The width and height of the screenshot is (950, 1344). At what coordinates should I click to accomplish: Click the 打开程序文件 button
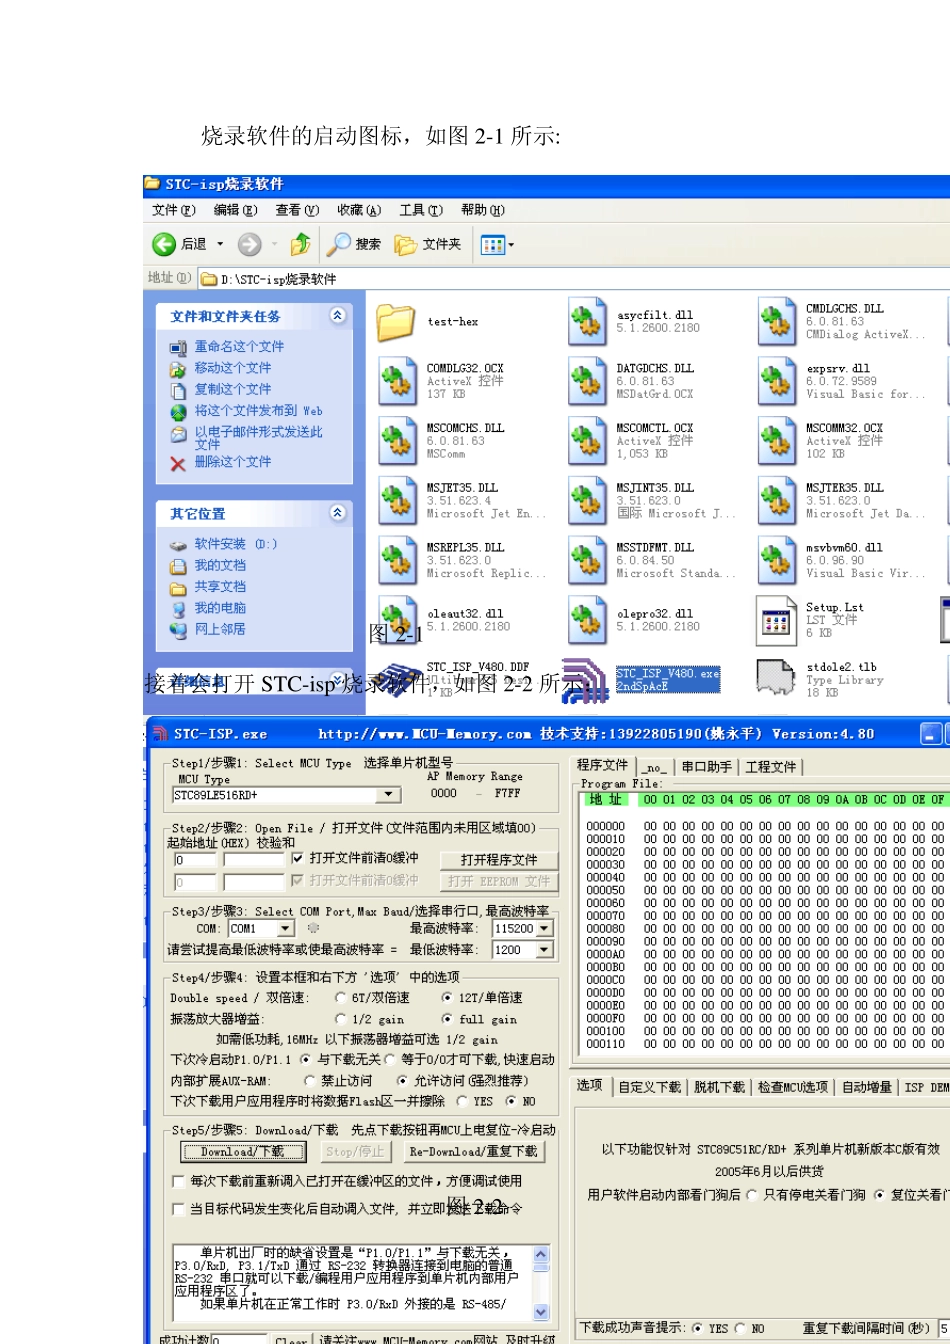pyautogui.click(x=498, y=860)
